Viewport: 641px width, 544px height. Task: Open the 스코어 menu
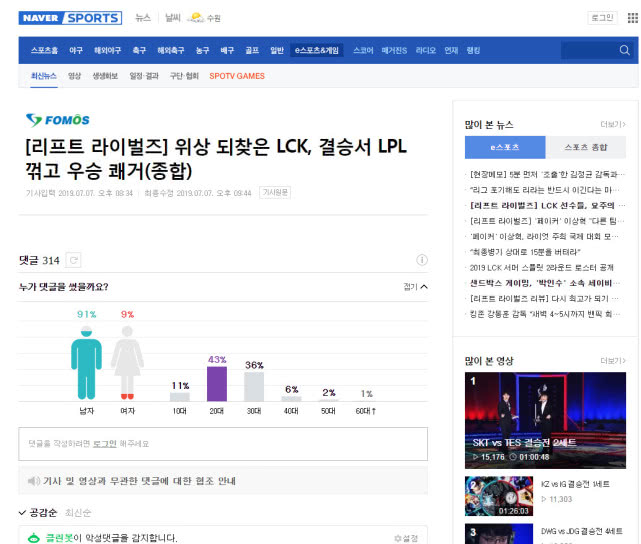pyautogui.click(x=363, y=50)
